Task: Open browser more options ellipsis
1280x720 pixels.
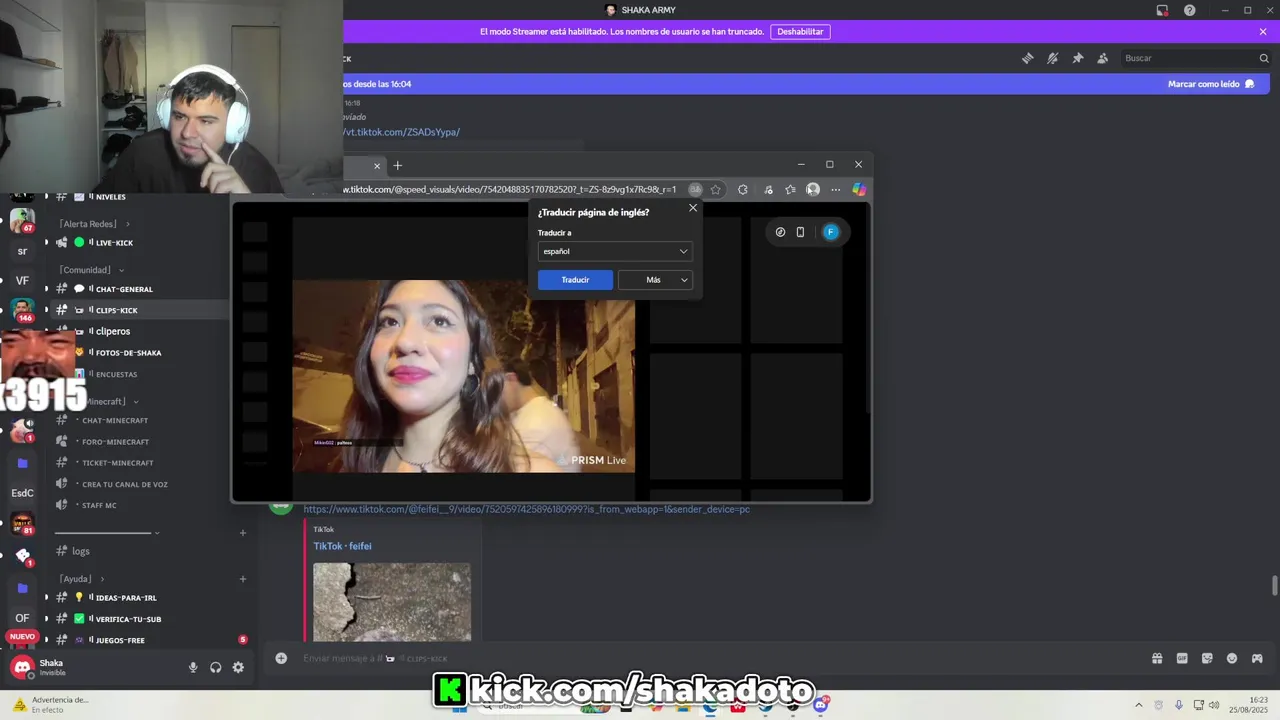Action: tap(835, 189)
